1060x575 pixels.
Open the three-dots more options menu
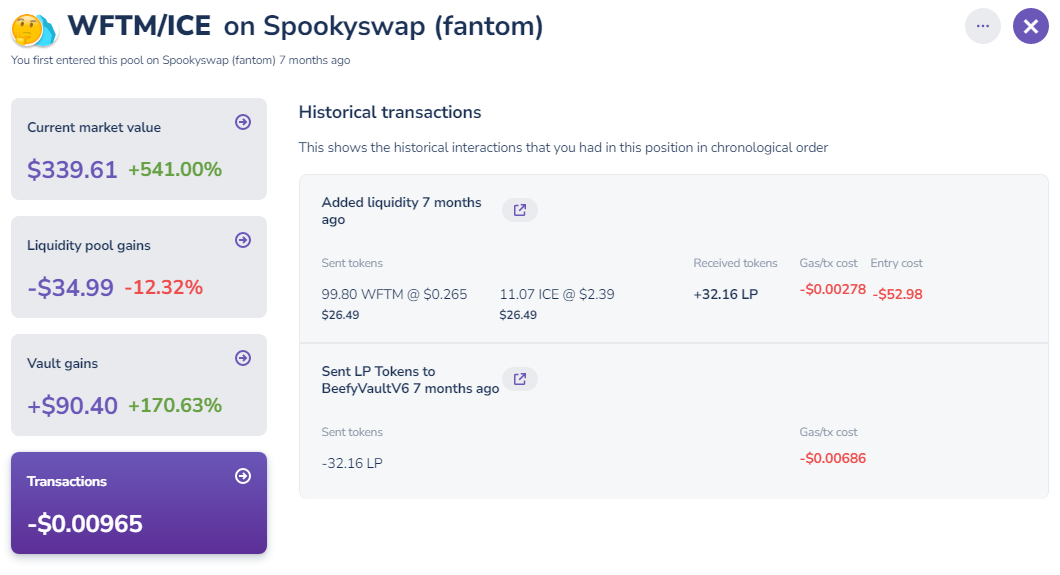click(982, 26)
